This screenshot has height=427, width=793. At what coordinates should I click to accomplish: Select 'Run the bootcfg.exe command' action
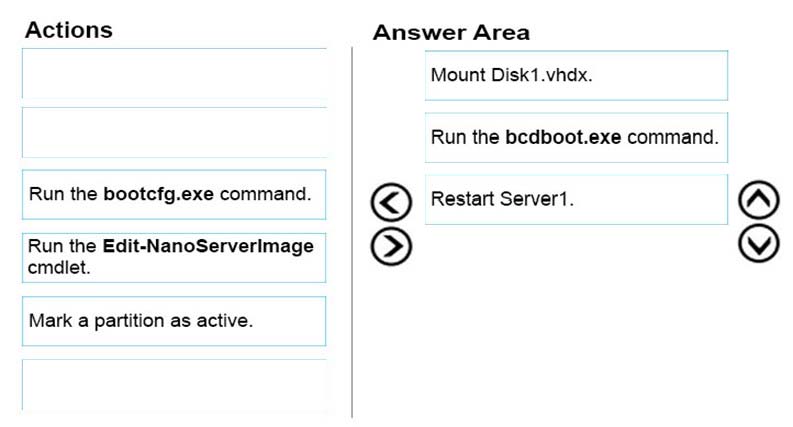click(174, 195)
